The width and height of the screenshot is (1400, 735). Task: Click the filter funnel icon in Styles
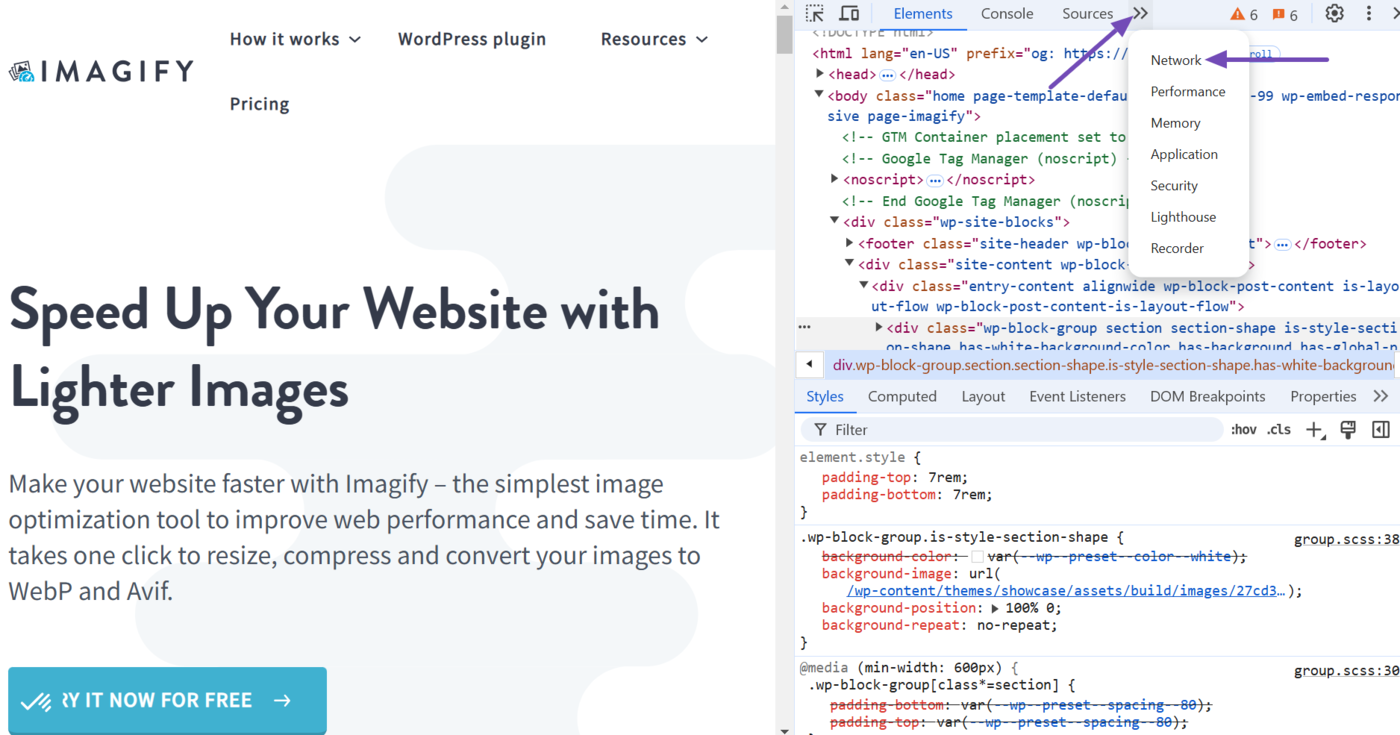[820, 430]
